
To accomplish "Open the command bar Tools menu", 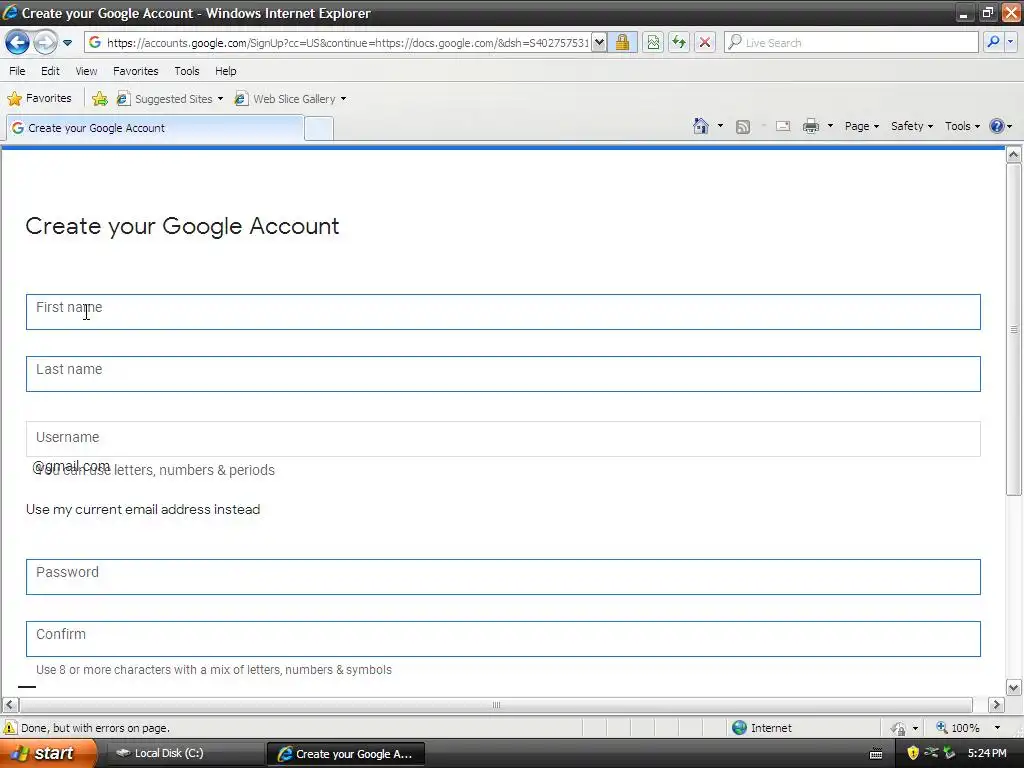I will 962,126.
